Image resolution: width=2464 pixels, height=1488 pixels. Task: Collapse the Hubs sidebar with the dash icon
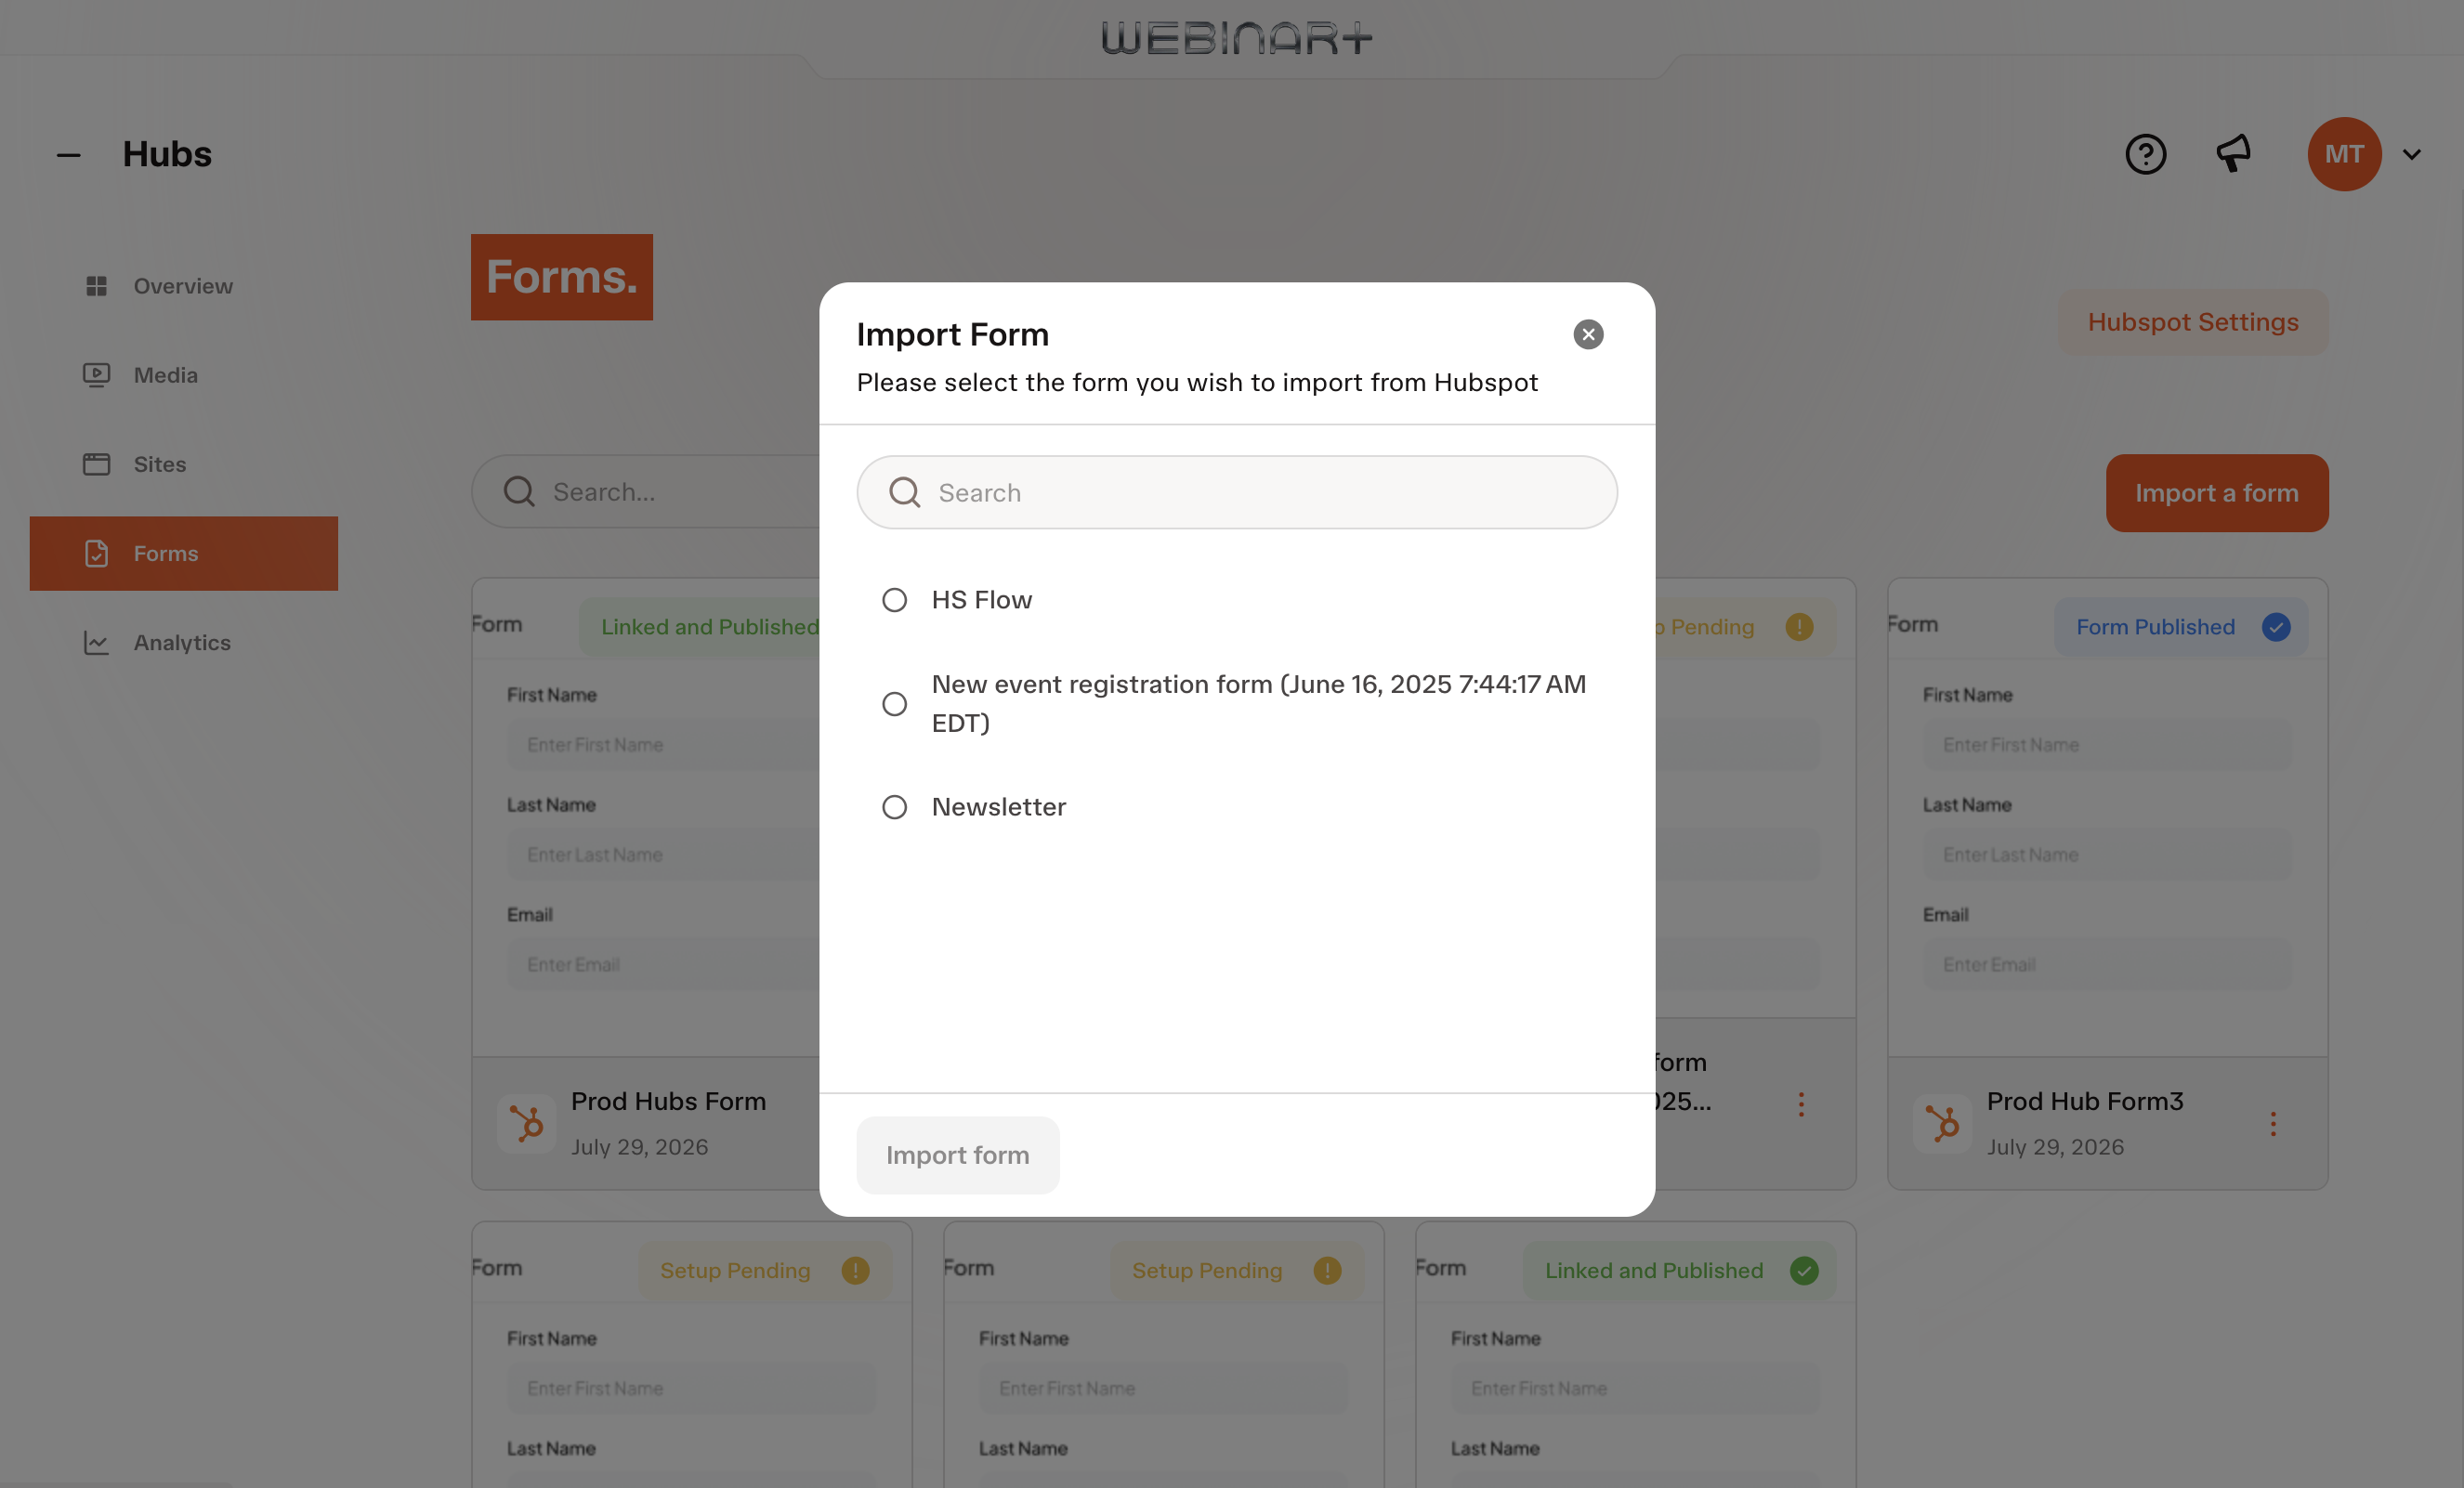click(68, 155)
